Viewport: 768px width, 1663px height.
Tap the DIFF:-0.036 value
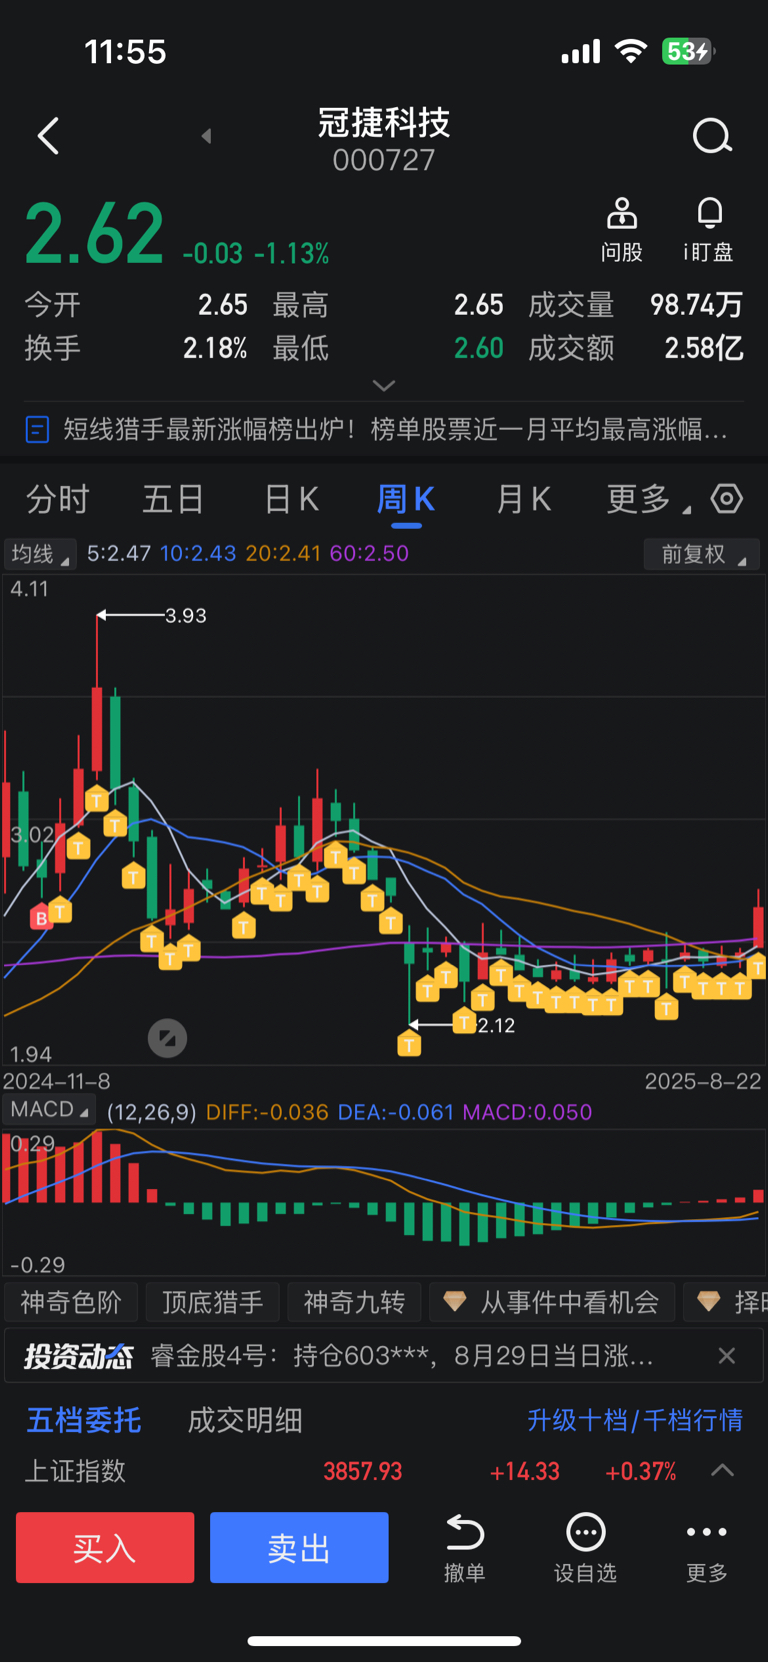tap(267, 1112)
